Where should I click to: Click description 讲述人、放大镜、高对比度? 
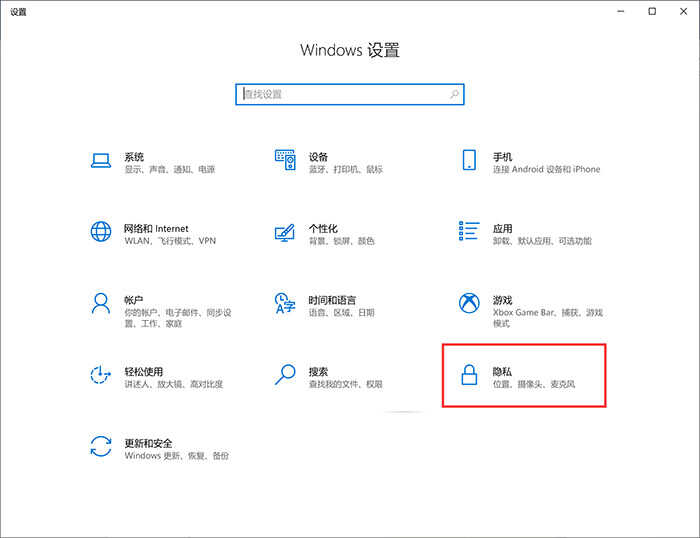pyautogui.click(x=174, y=384)
